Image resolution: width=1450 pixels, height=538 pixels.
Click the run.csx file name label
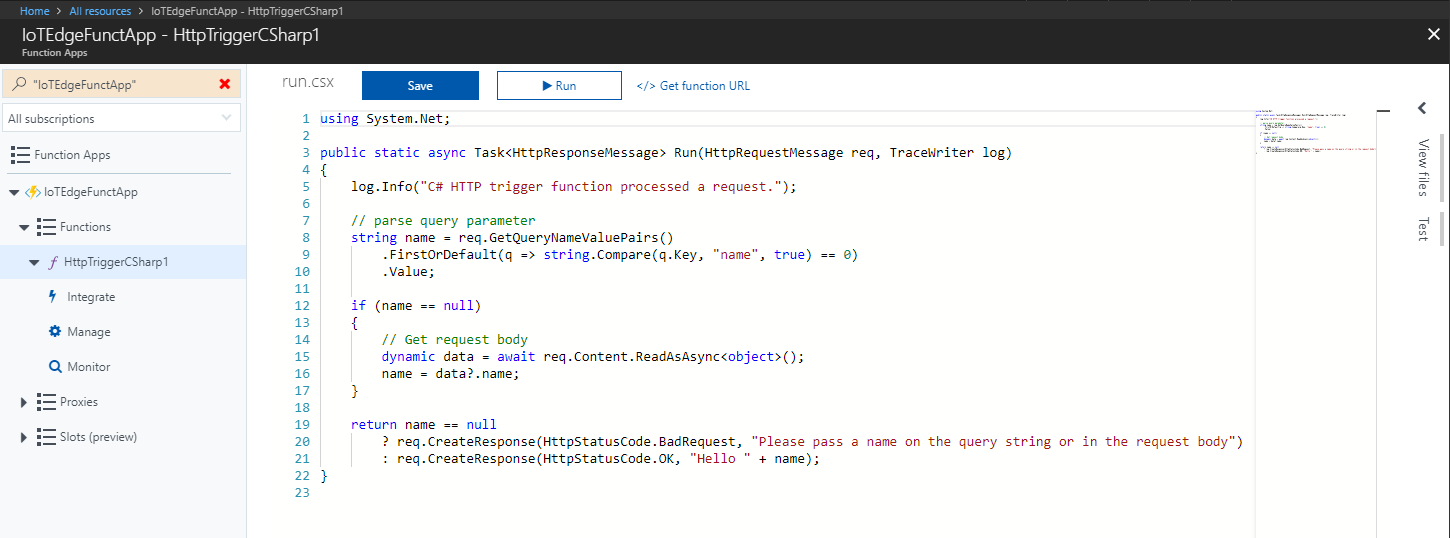(308, 84)
